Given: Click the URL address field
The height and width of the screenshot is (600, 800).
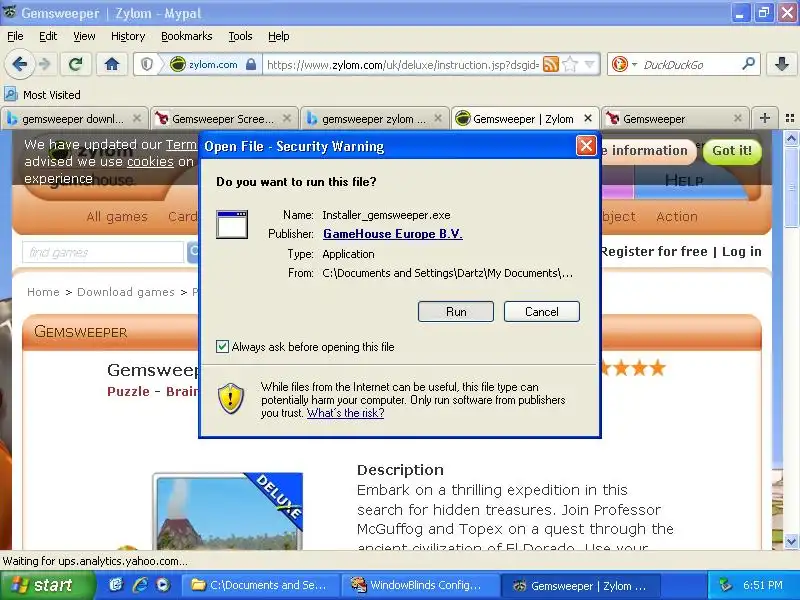Looking at the screenshot, I should pos(403,65).
